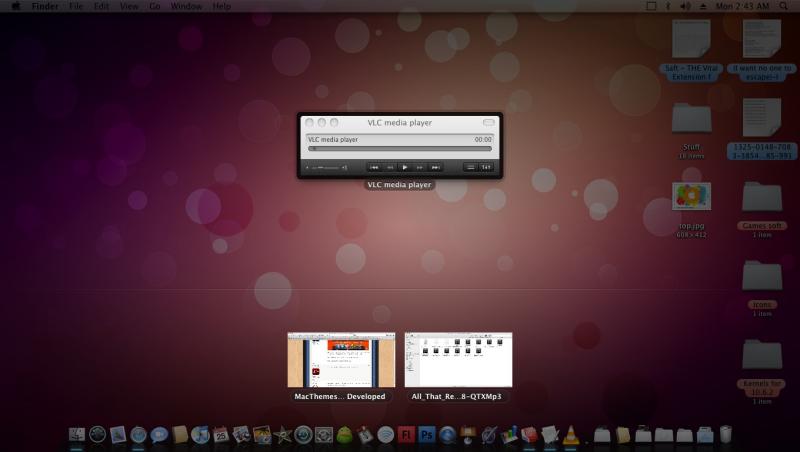Screen dimensions: 800x452
Task: Select the Stuff folder on desktop
Action: 691,118
